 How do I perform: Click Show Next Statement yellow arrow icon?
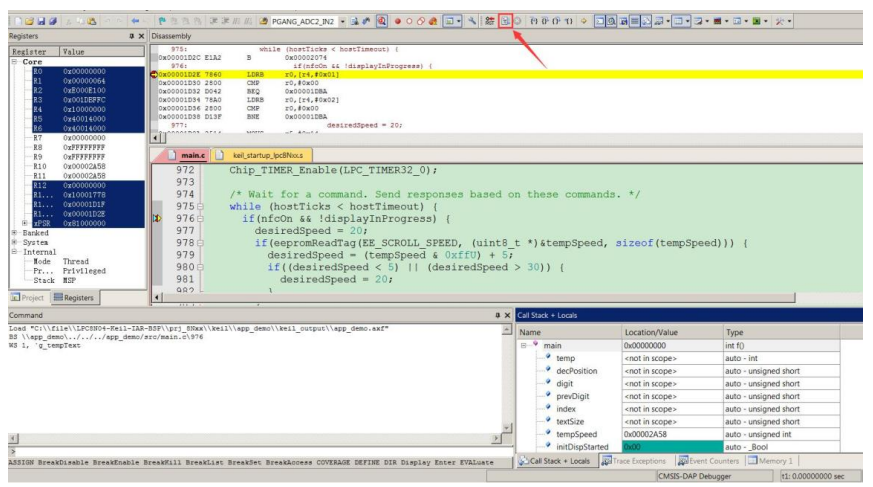point(583,21)
